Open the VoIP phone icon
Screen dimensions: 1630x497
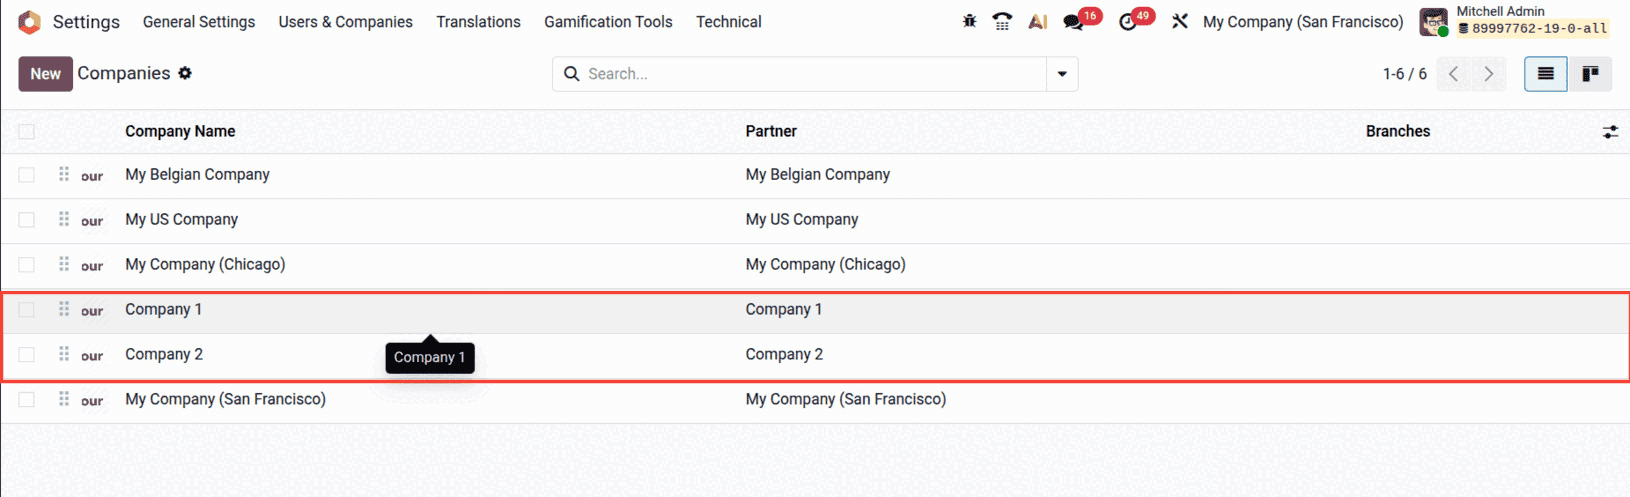click(1002, 21)
